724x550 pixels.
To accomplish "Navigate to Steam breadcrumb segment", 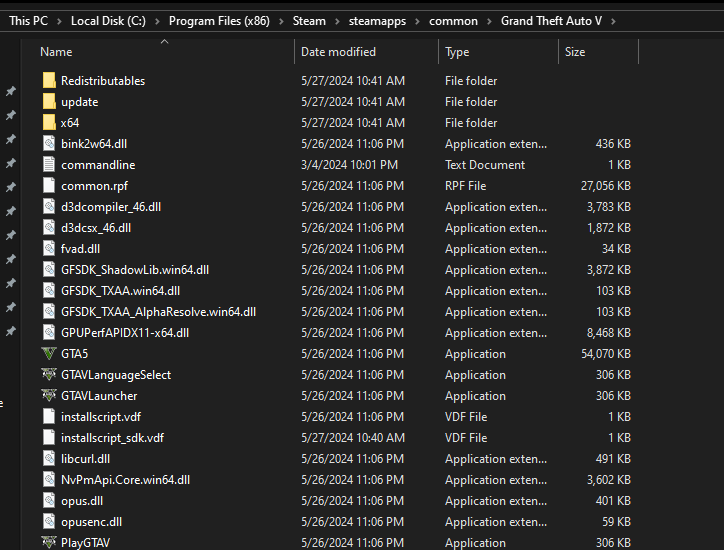I will pyautogui.click(x=309, y=21).
